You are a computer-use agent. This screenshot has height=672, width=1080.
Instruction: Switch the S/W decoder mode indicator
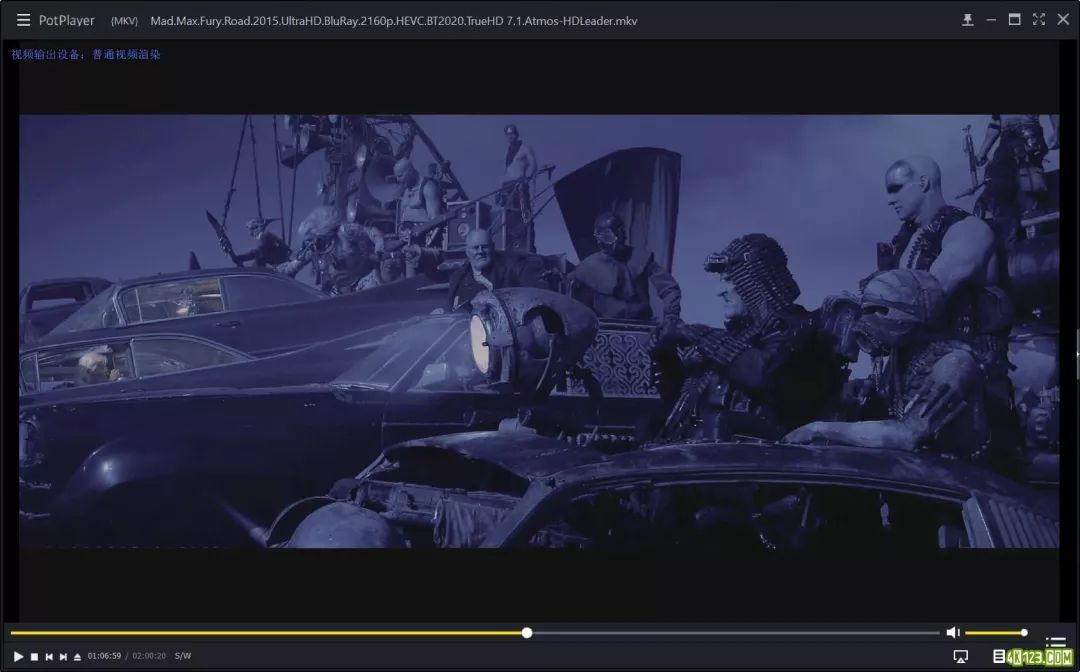(x=183, y=656)
